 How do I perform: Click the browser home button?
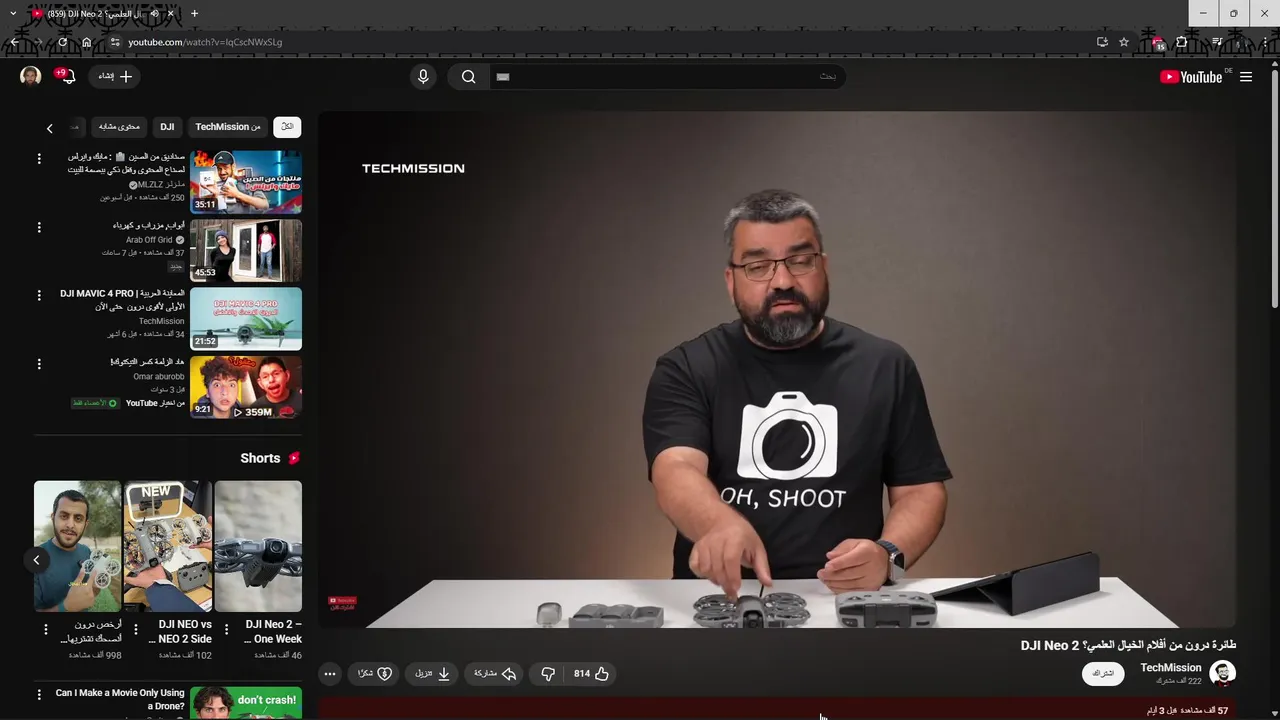tap(87, 42)
